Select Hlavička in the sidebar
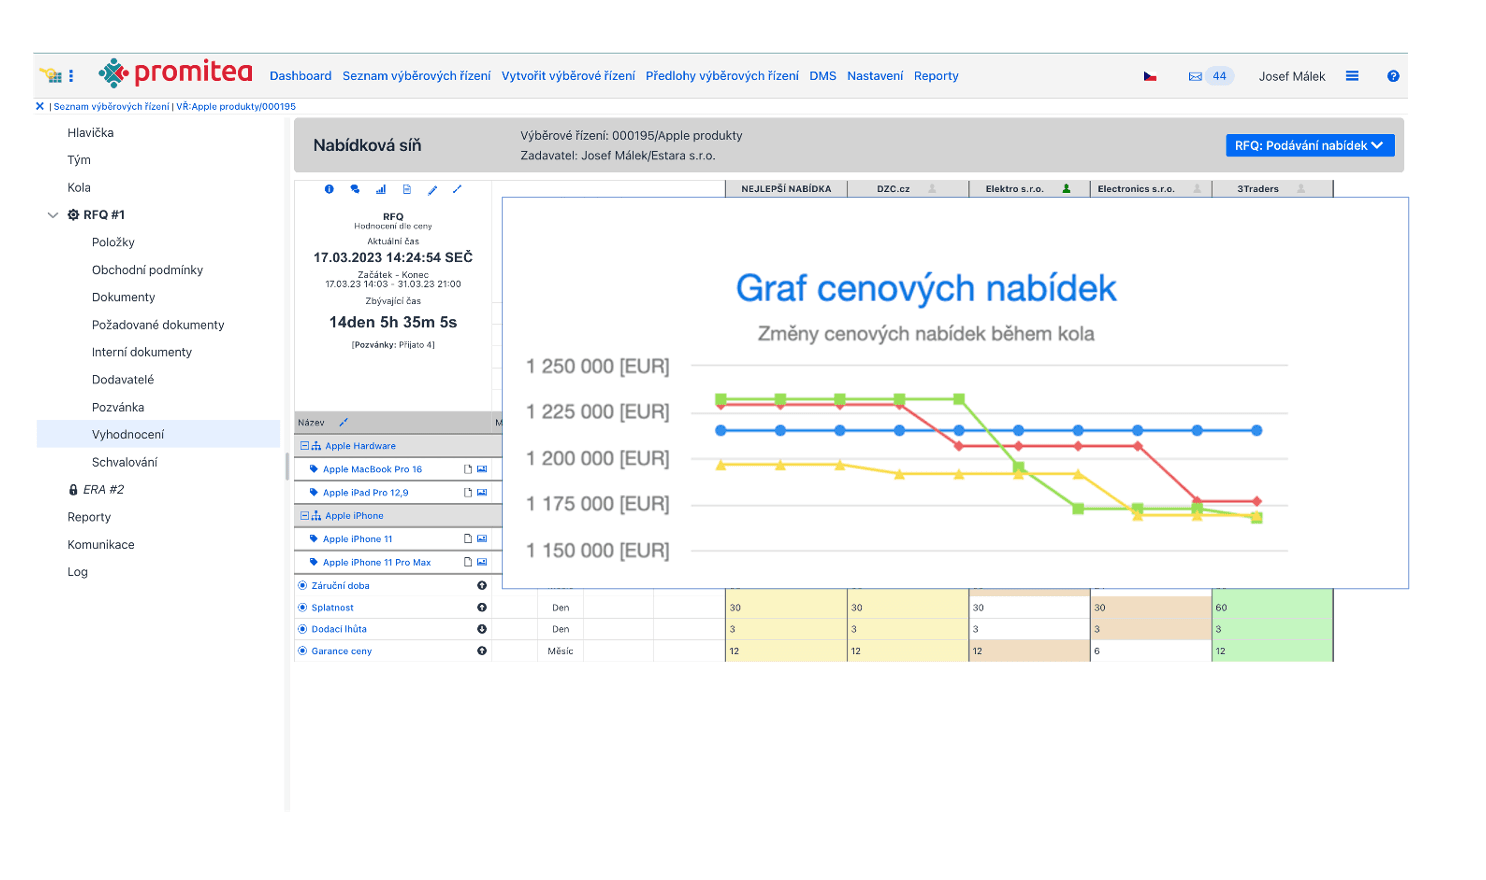The image size is (1486, 880). 90,133
